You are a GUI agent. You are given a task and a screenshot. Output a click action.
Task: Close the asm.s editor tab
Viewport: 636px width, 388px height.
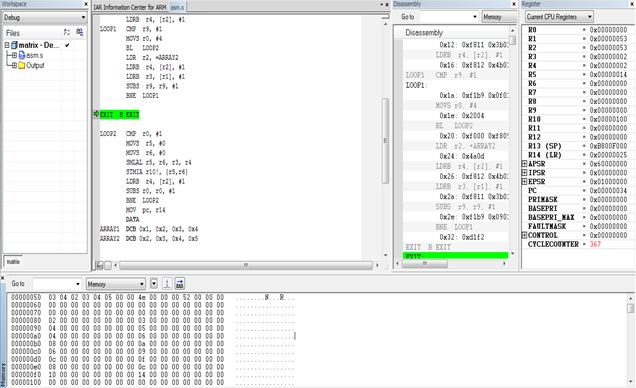click(x=387, y=4)
